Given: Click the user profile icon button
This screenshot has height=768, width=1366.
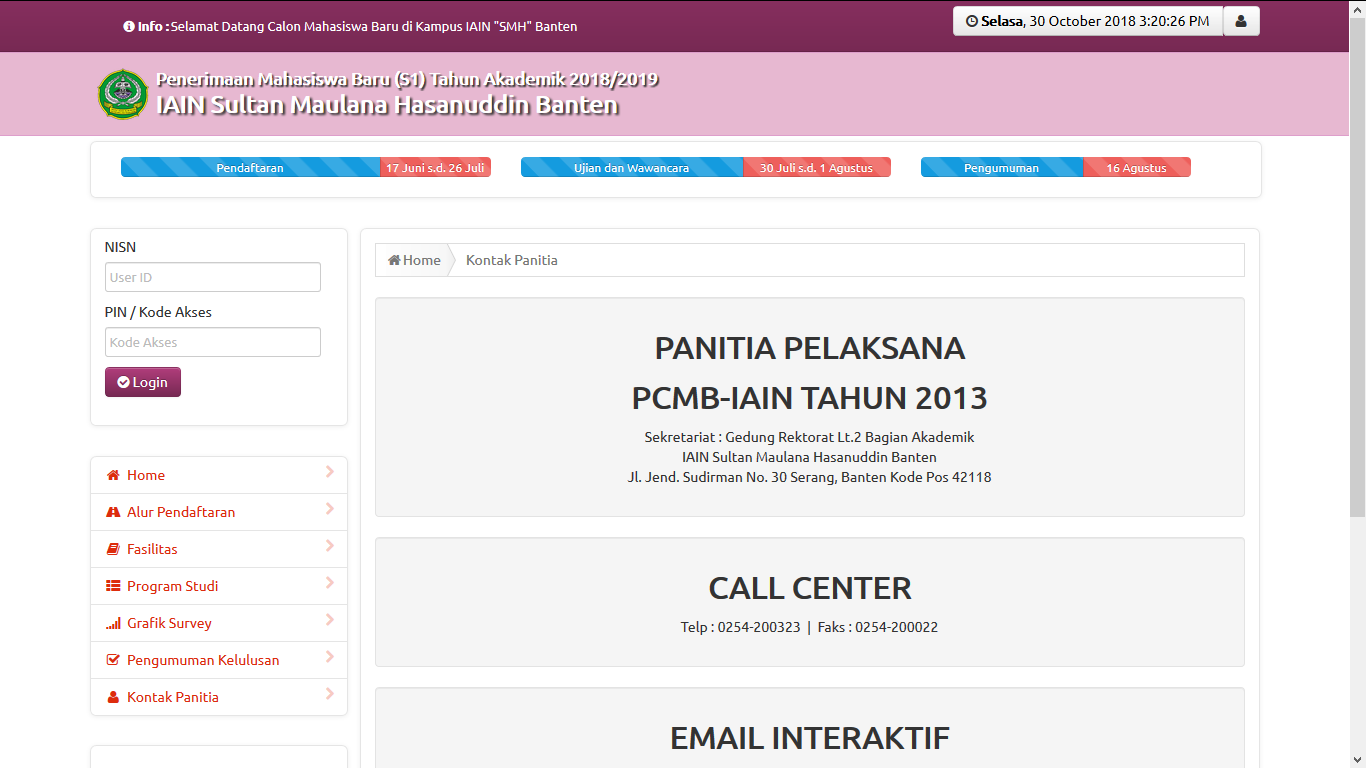Looking at the screenshot, I should point(1241,21).
